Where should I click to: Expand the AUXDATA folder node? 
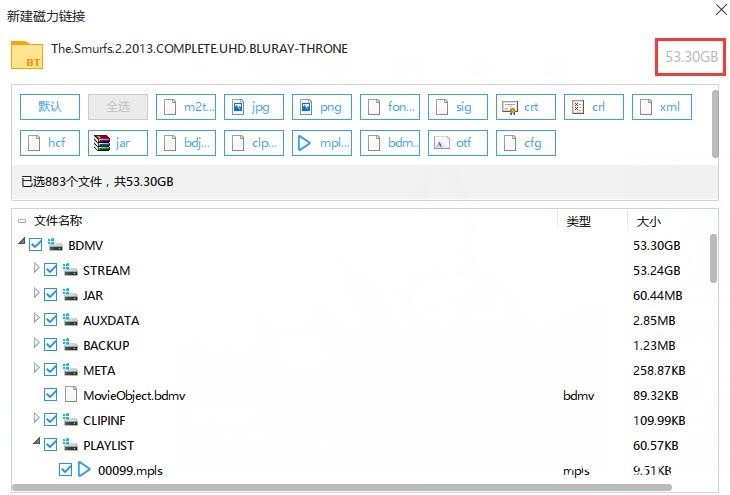tap(36, 318)
